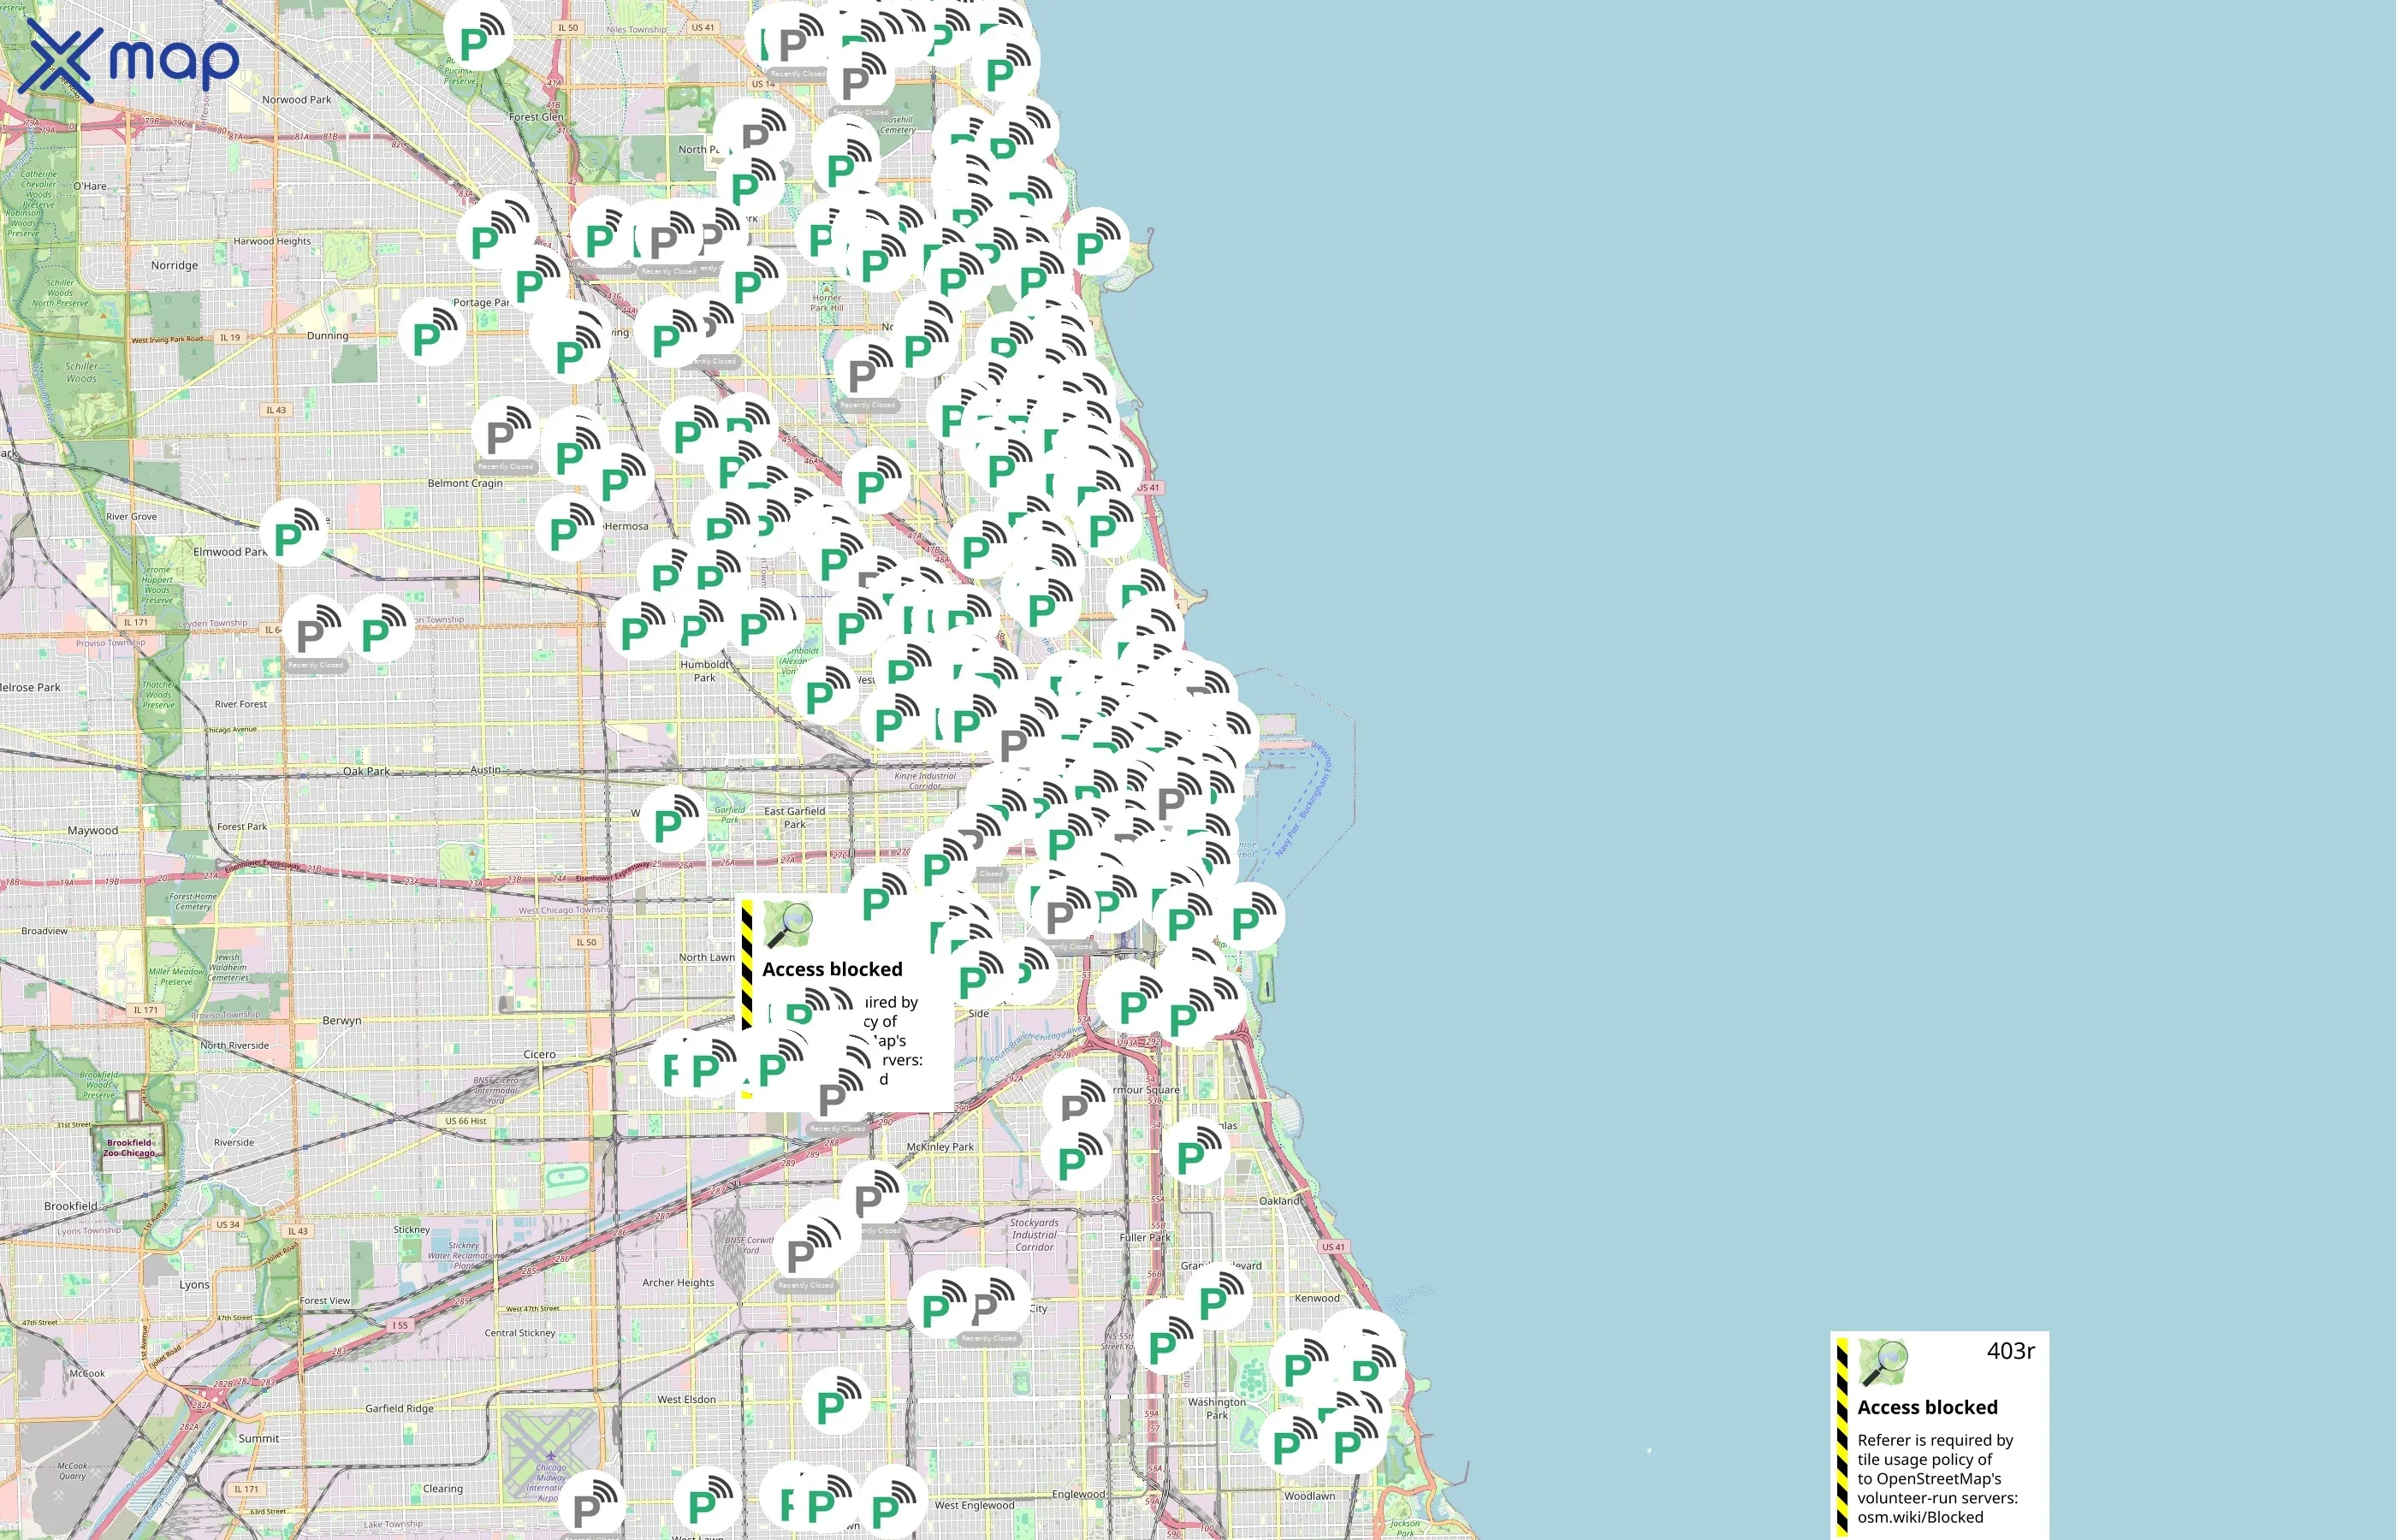Open the osm.wiki/Blocked link
This screenshot has width=2396, height=1540.
[x=1920, y=1517]
